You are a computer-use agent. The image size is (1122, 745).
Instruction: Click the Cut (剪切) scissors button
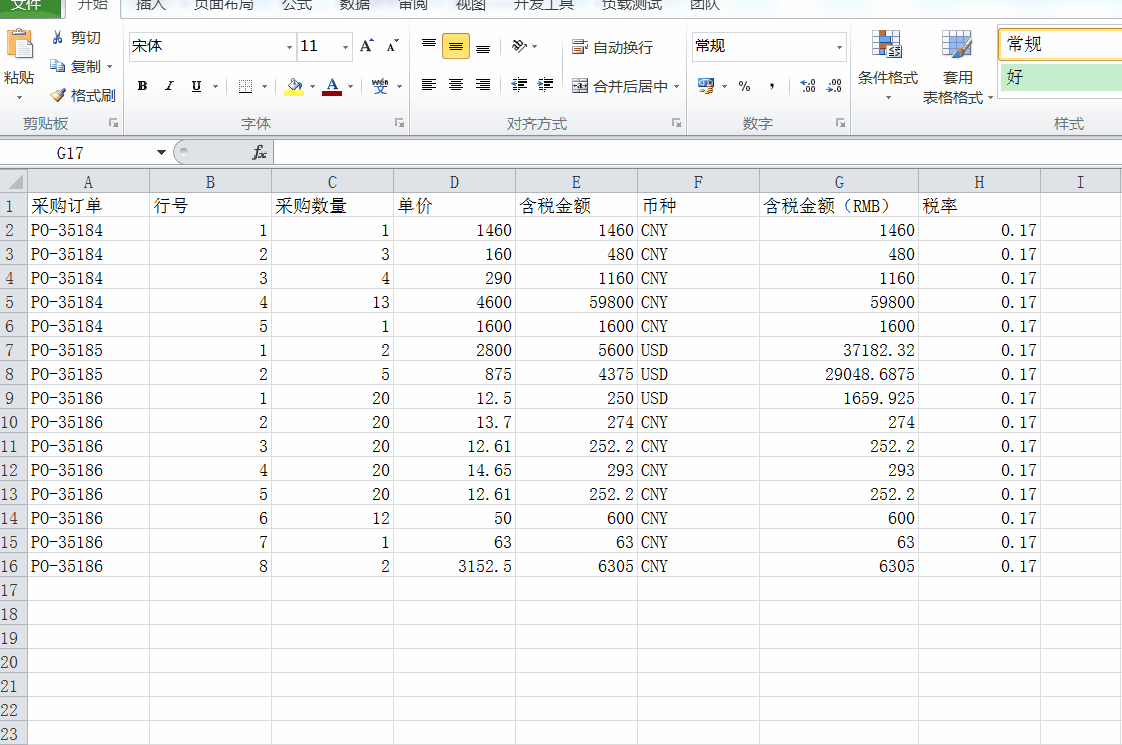(75, 38)
